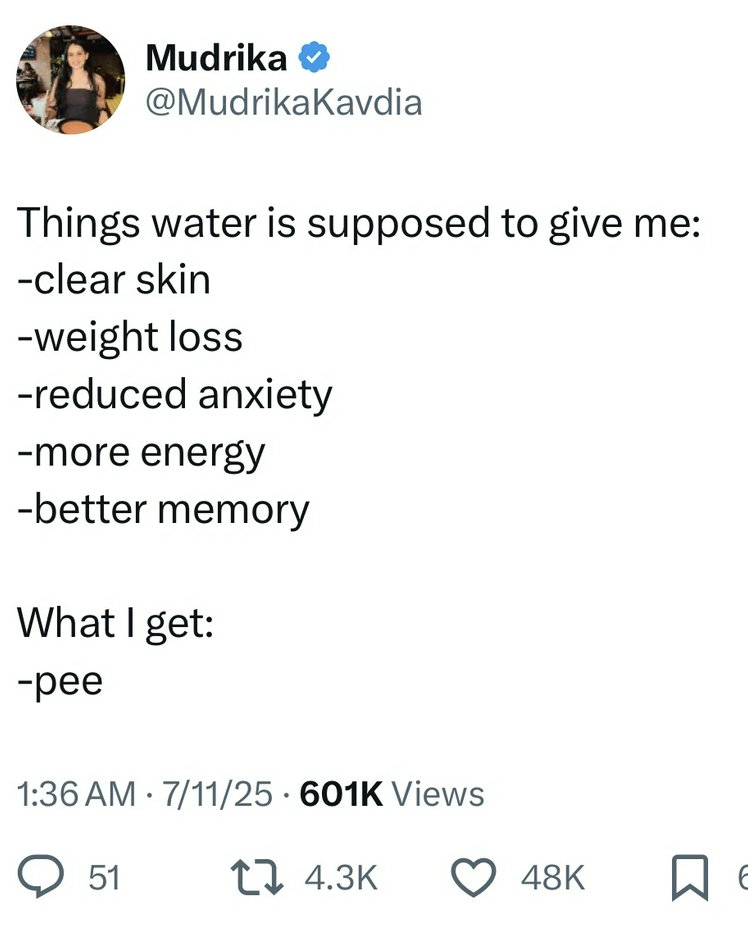748x936 pixels.
Task: Open Mudrika's profile via the display name
Action: coord(215,58)
